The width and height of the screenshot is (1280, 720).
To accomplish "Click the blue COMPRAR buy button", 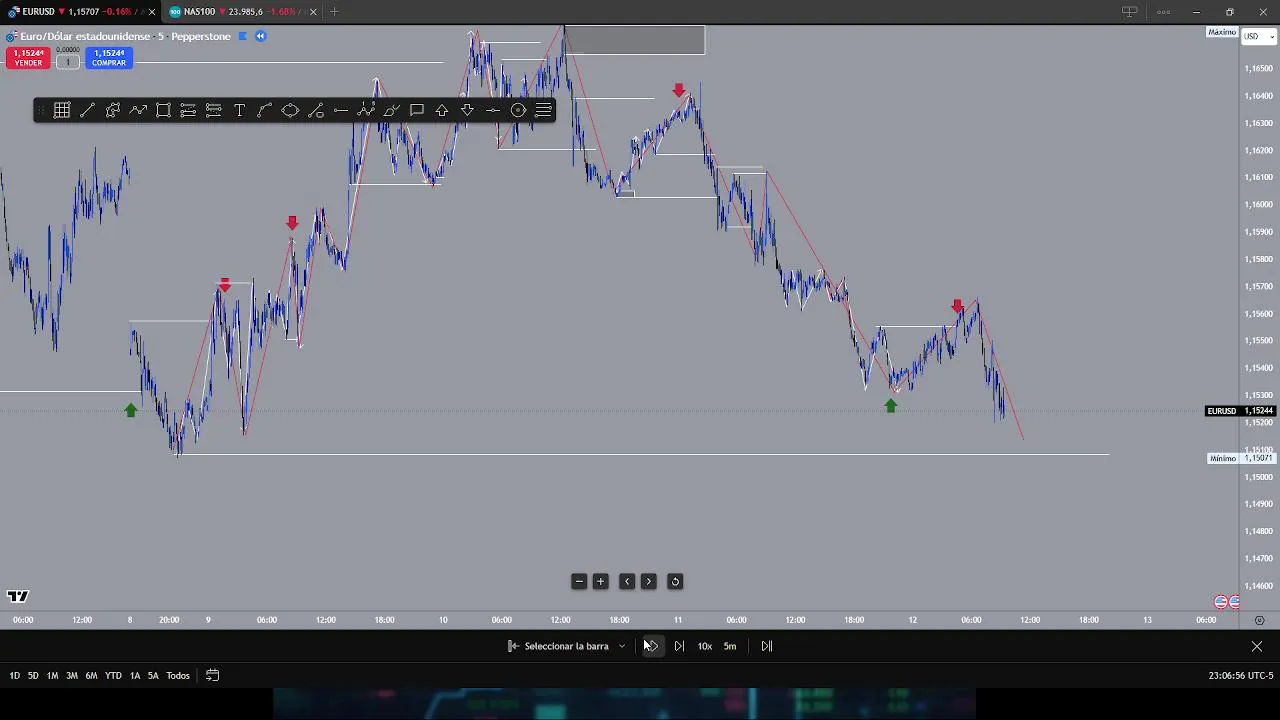I will (x=109, y=58).
